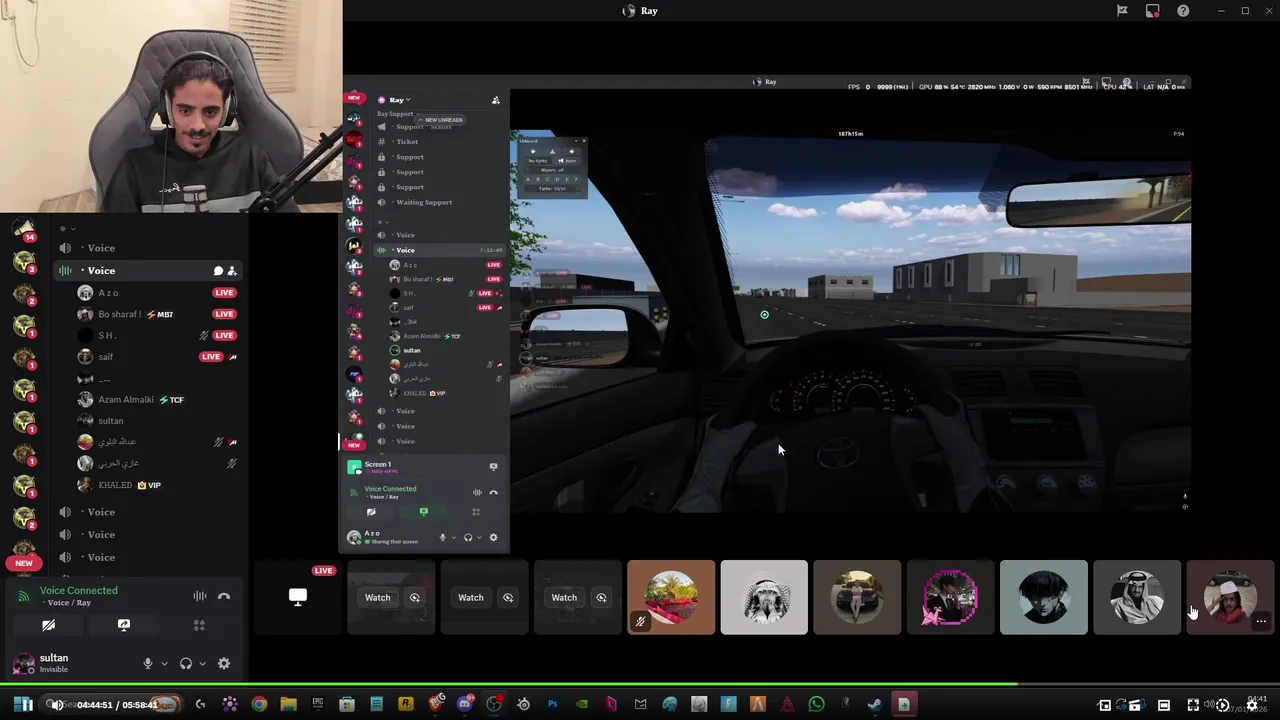The width and height of the screenshot is (1280, 720).
Task: Switch to theater mode in video player
Action: click(x=1164, y=705)
